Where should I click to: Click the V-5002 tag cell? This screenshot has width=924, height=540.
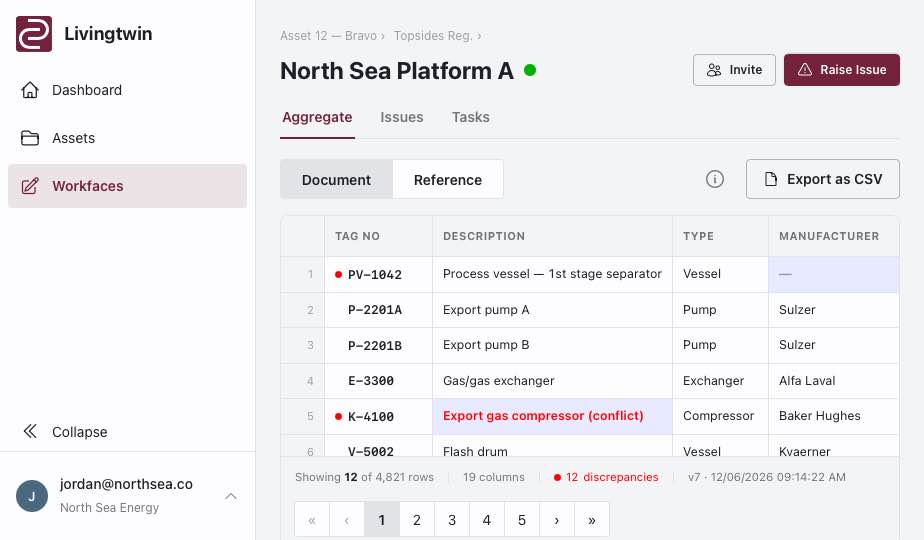coord(378,446)
